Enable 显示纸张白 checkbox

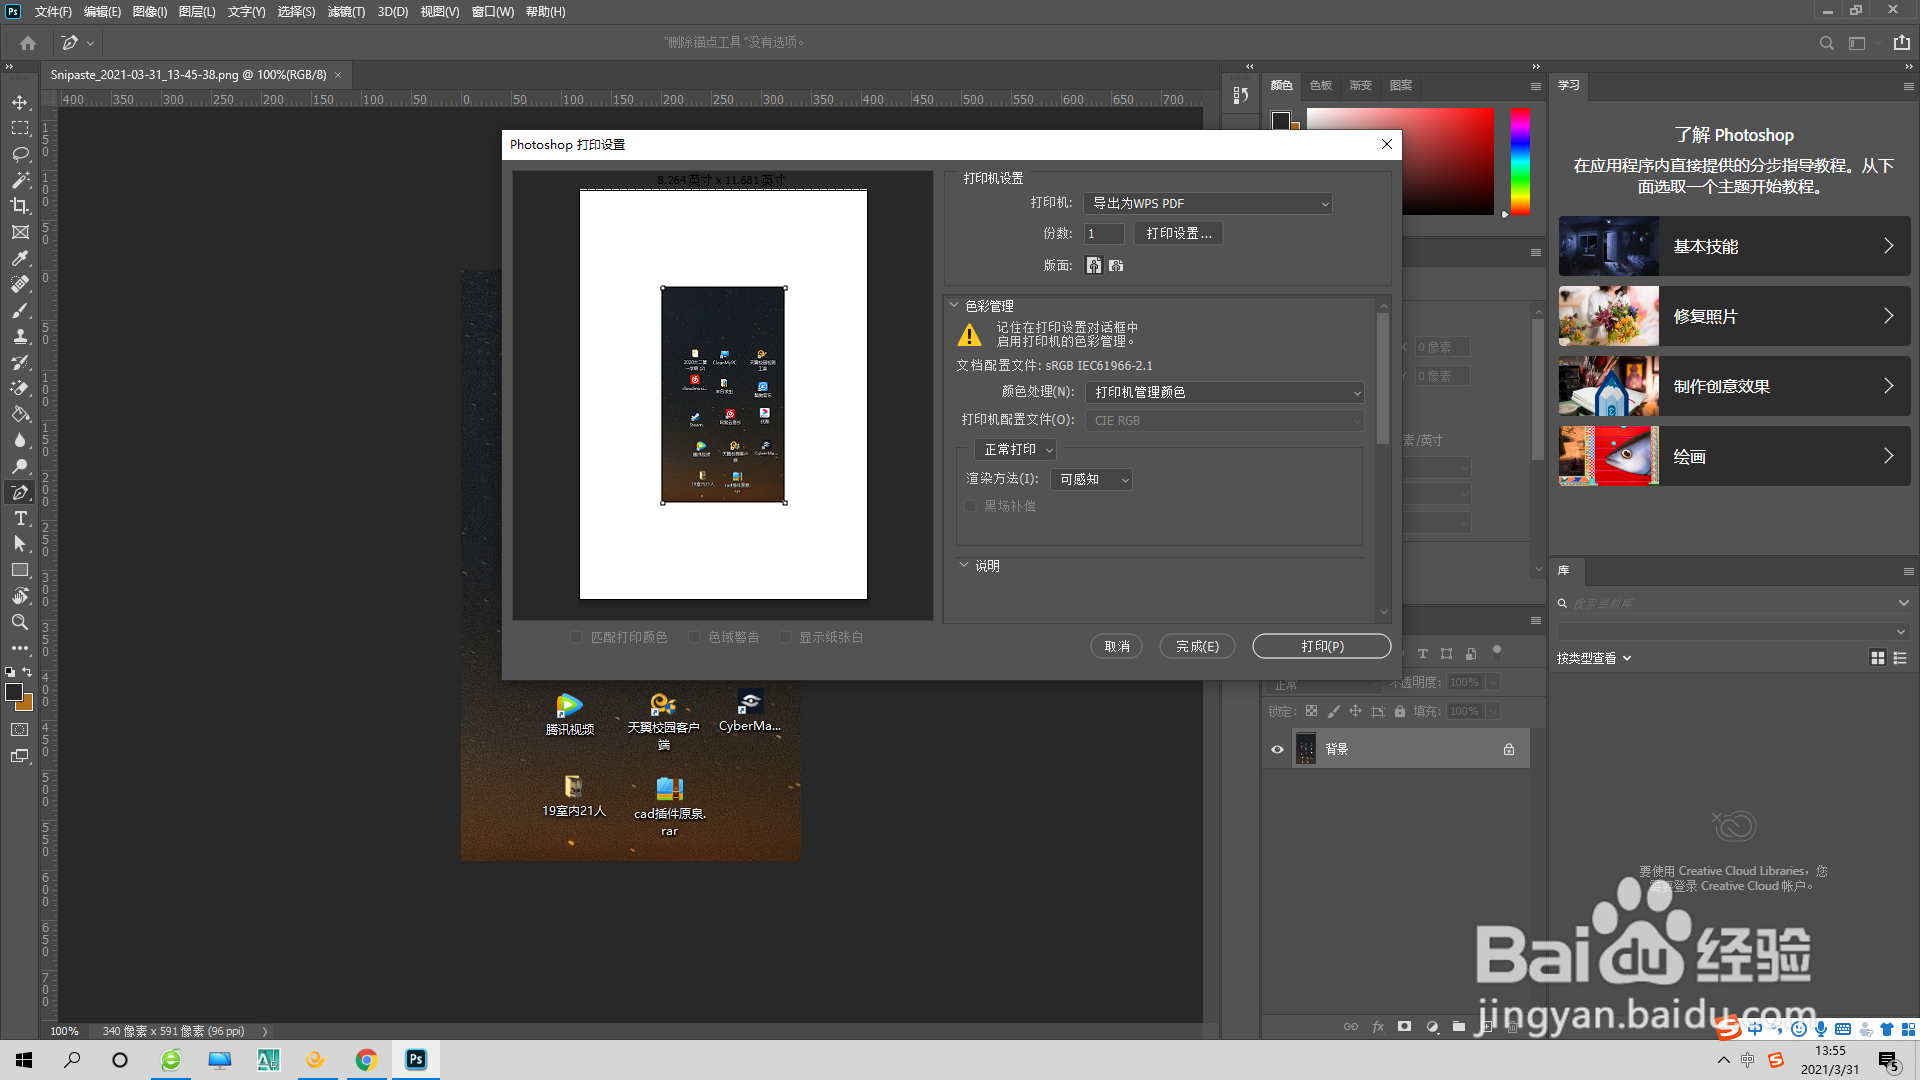click(785, 637)
